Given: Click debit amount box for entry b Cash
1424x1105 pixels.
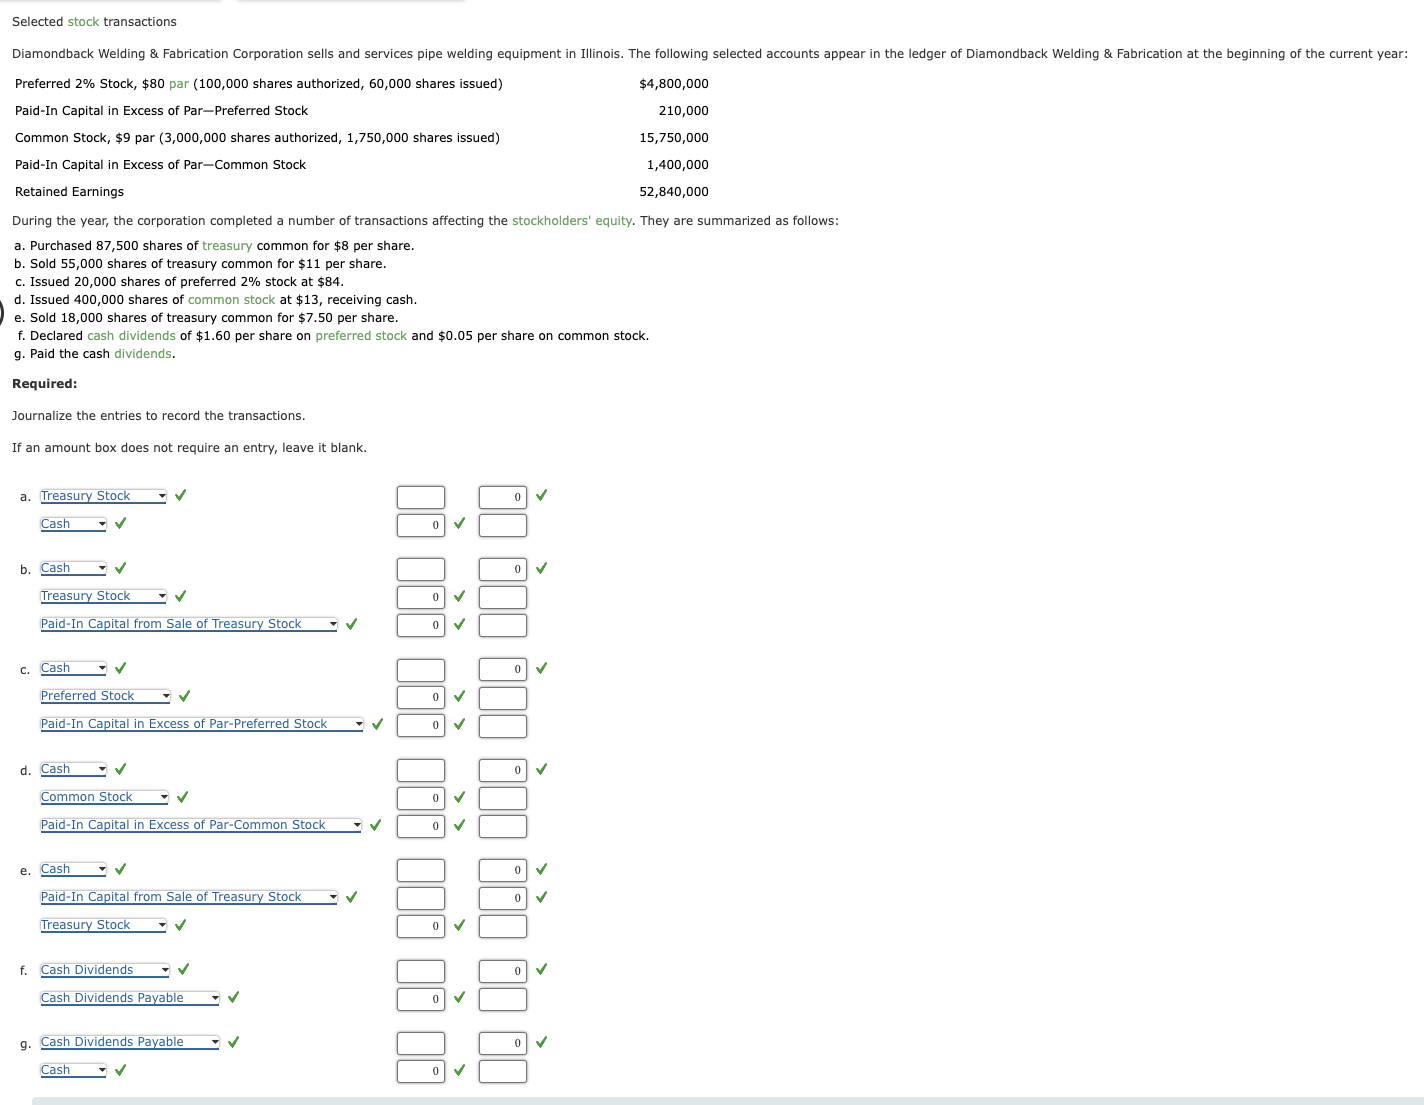Looking at the screenshot, I should pos(421,569).
